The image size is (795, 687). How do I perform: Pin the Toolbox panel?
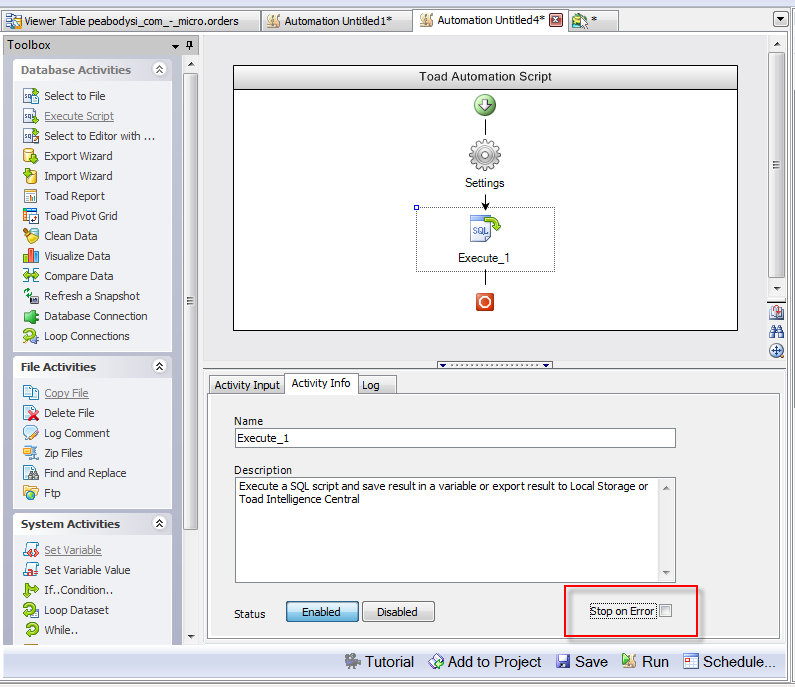click(x=189, y=45)
